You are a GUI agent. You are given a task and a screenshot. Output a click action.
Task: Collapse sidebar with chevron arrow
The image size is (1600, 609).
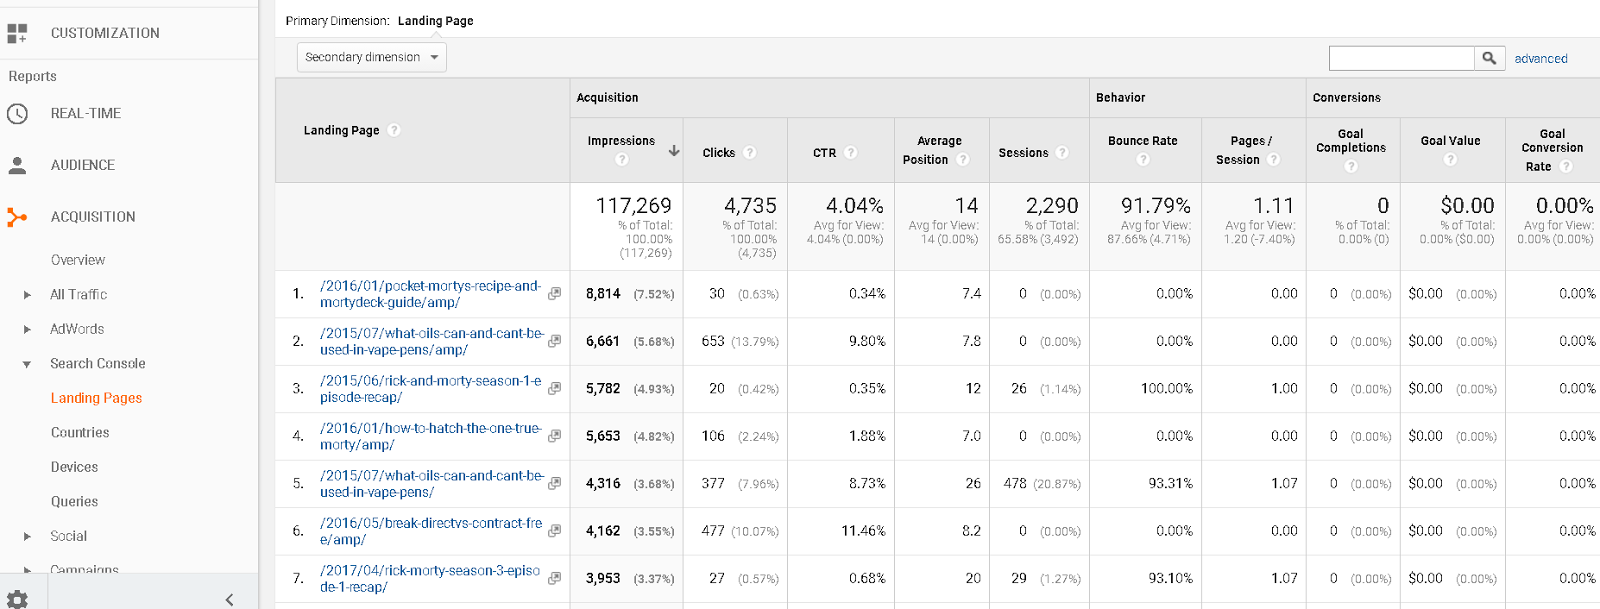229,599
